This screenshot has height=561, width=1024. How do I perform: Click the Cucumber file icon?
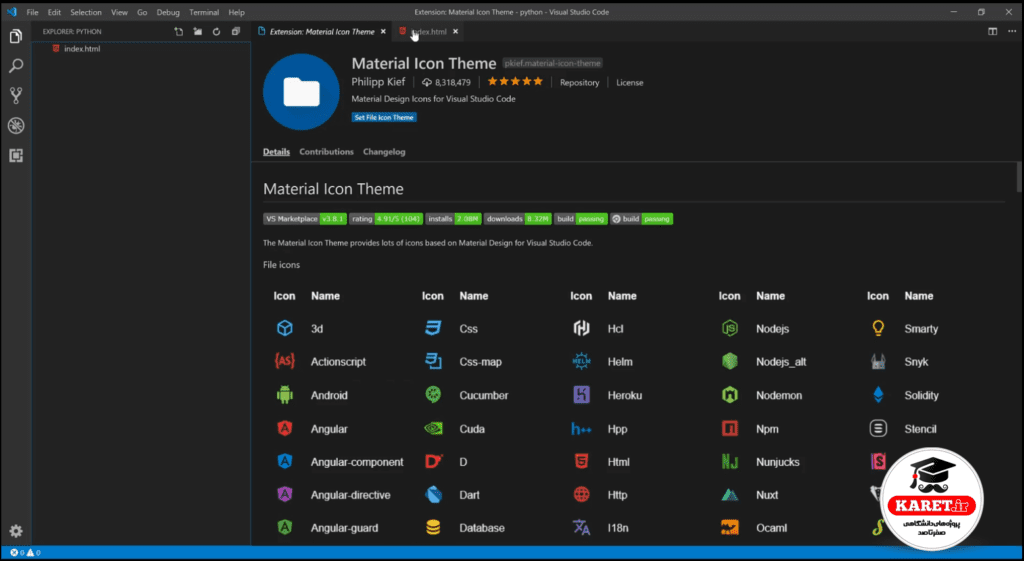pos(433,394)
